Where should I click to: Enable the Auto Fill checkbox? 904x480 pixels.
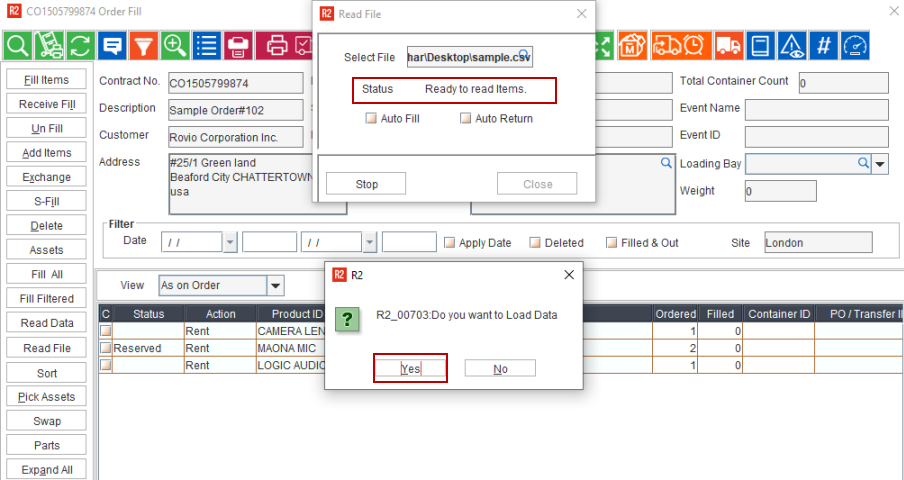(371, 119)
